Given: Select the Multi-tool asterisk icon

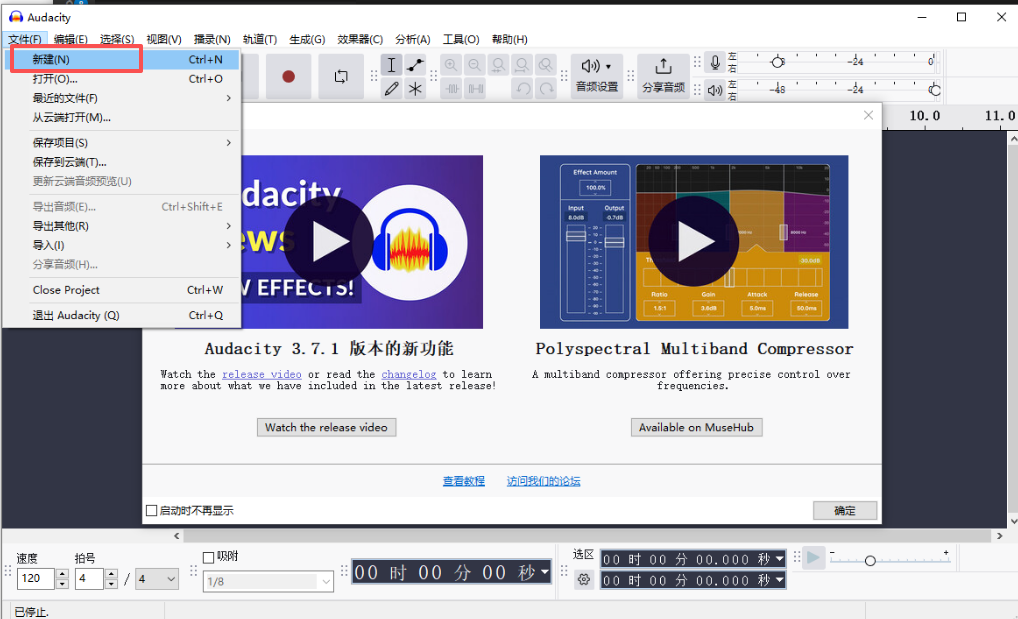Looking at the screenshot, I should click(x=415, y=88).
